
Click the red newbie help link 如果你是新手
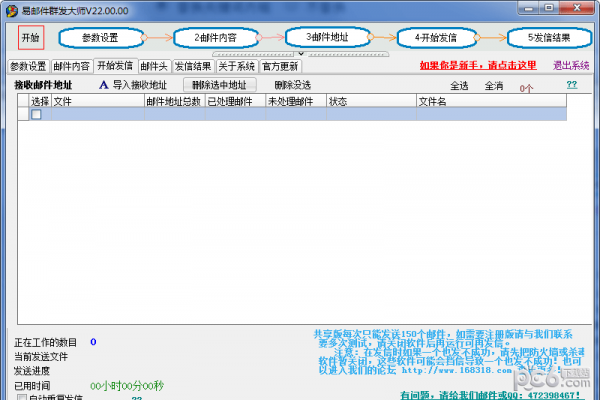(x=478, y=65)
